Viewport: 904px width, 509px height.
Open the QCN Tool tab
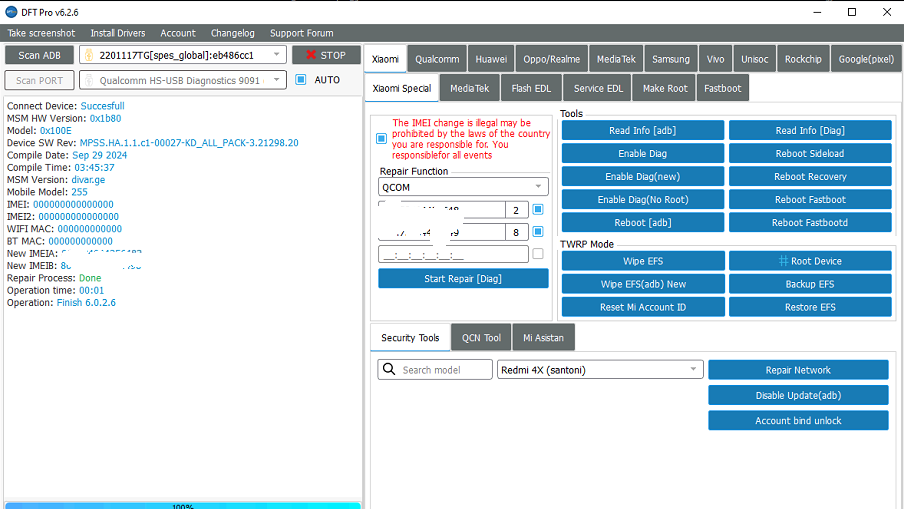click(481, 338)
